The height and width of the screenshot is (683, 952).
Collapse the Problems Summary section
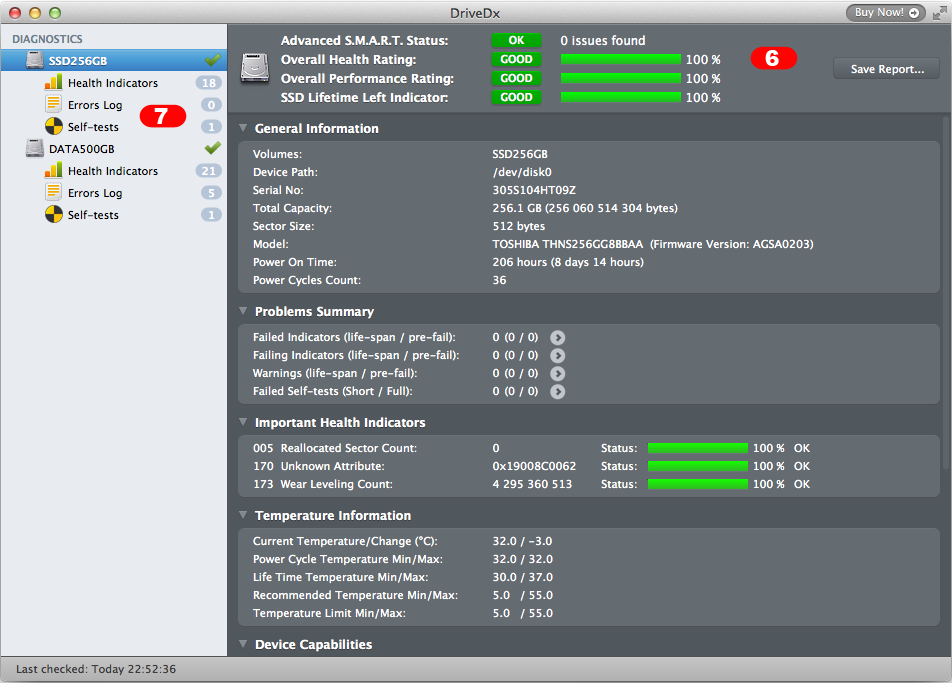[x=243, y=312]
